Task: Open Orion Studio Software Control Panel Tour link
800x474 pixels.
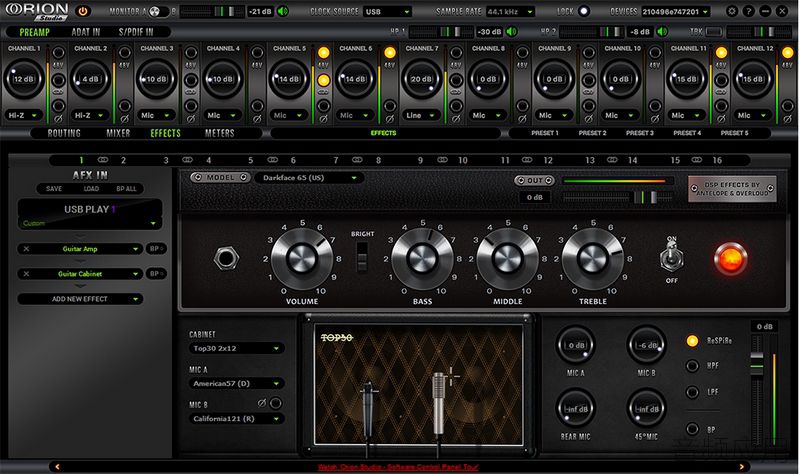Action: [398, 467]
